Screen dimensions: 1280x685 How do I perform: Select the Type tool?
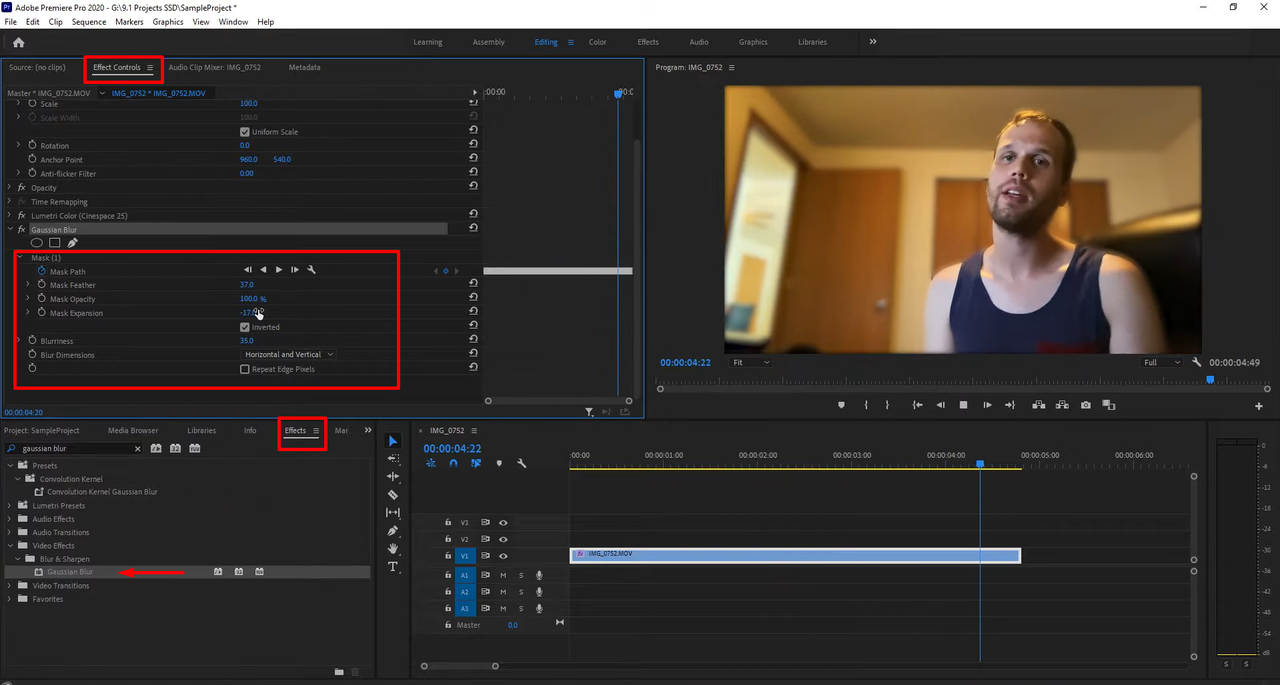point(393,567)
